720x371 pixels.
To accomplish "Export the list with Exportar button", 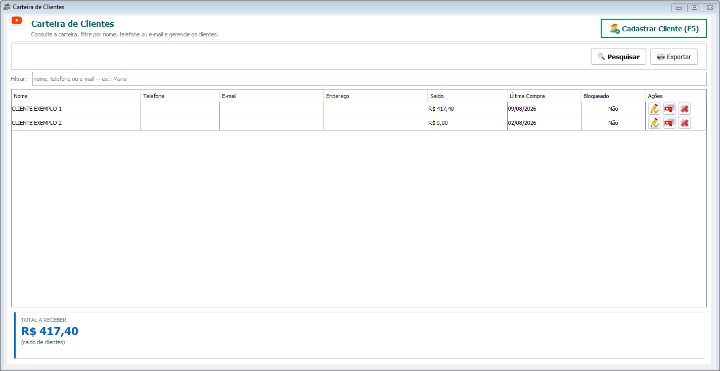I will (x=674, y=57).
